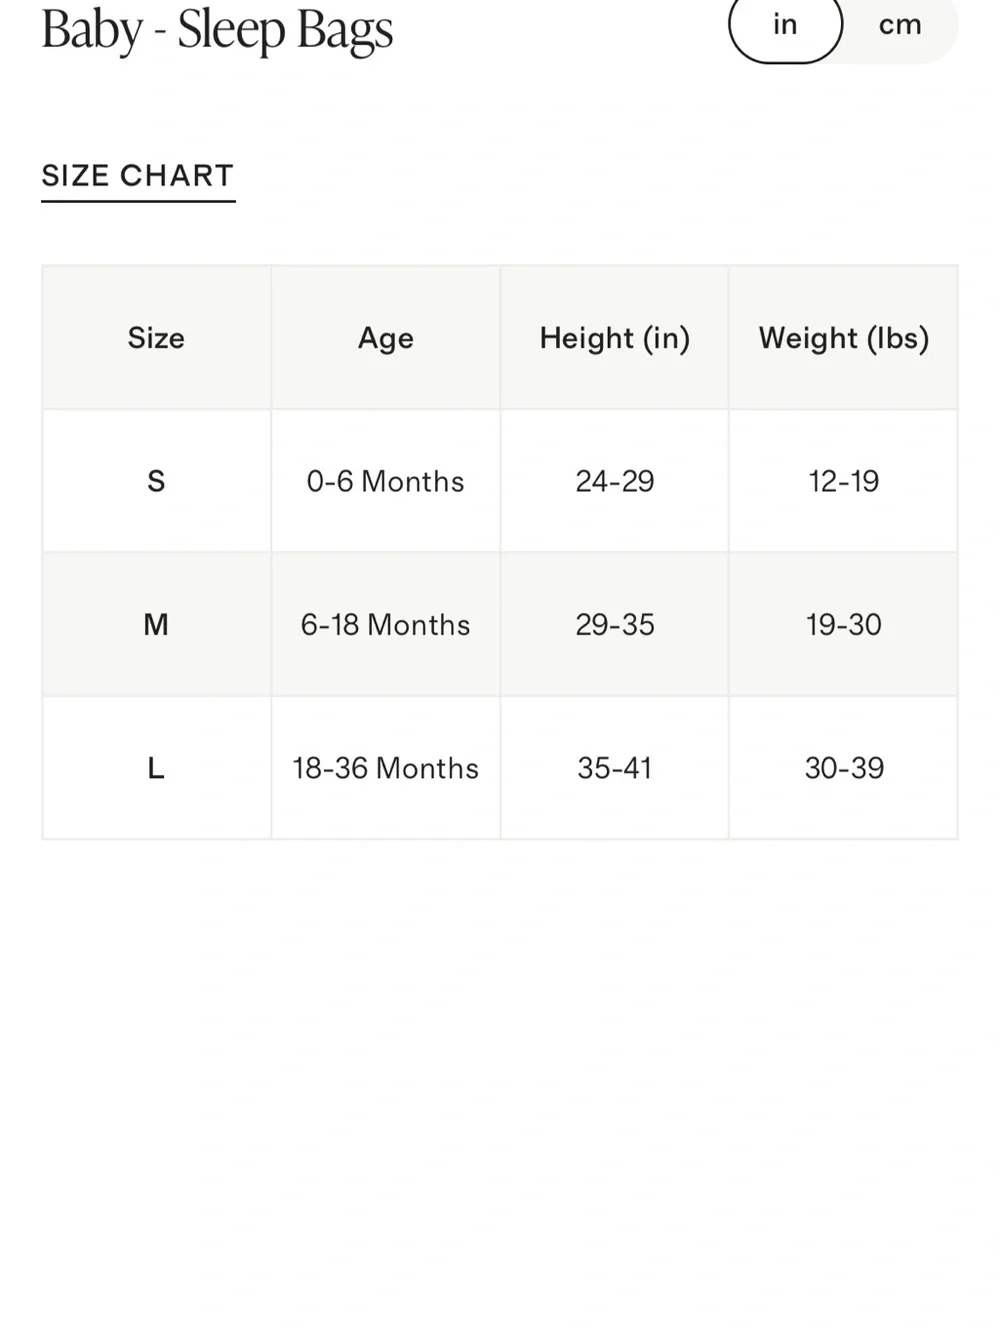Click the 12-19 weight cell
1000x1333 pixels.
pyautogui.click(x=844, y=481)
